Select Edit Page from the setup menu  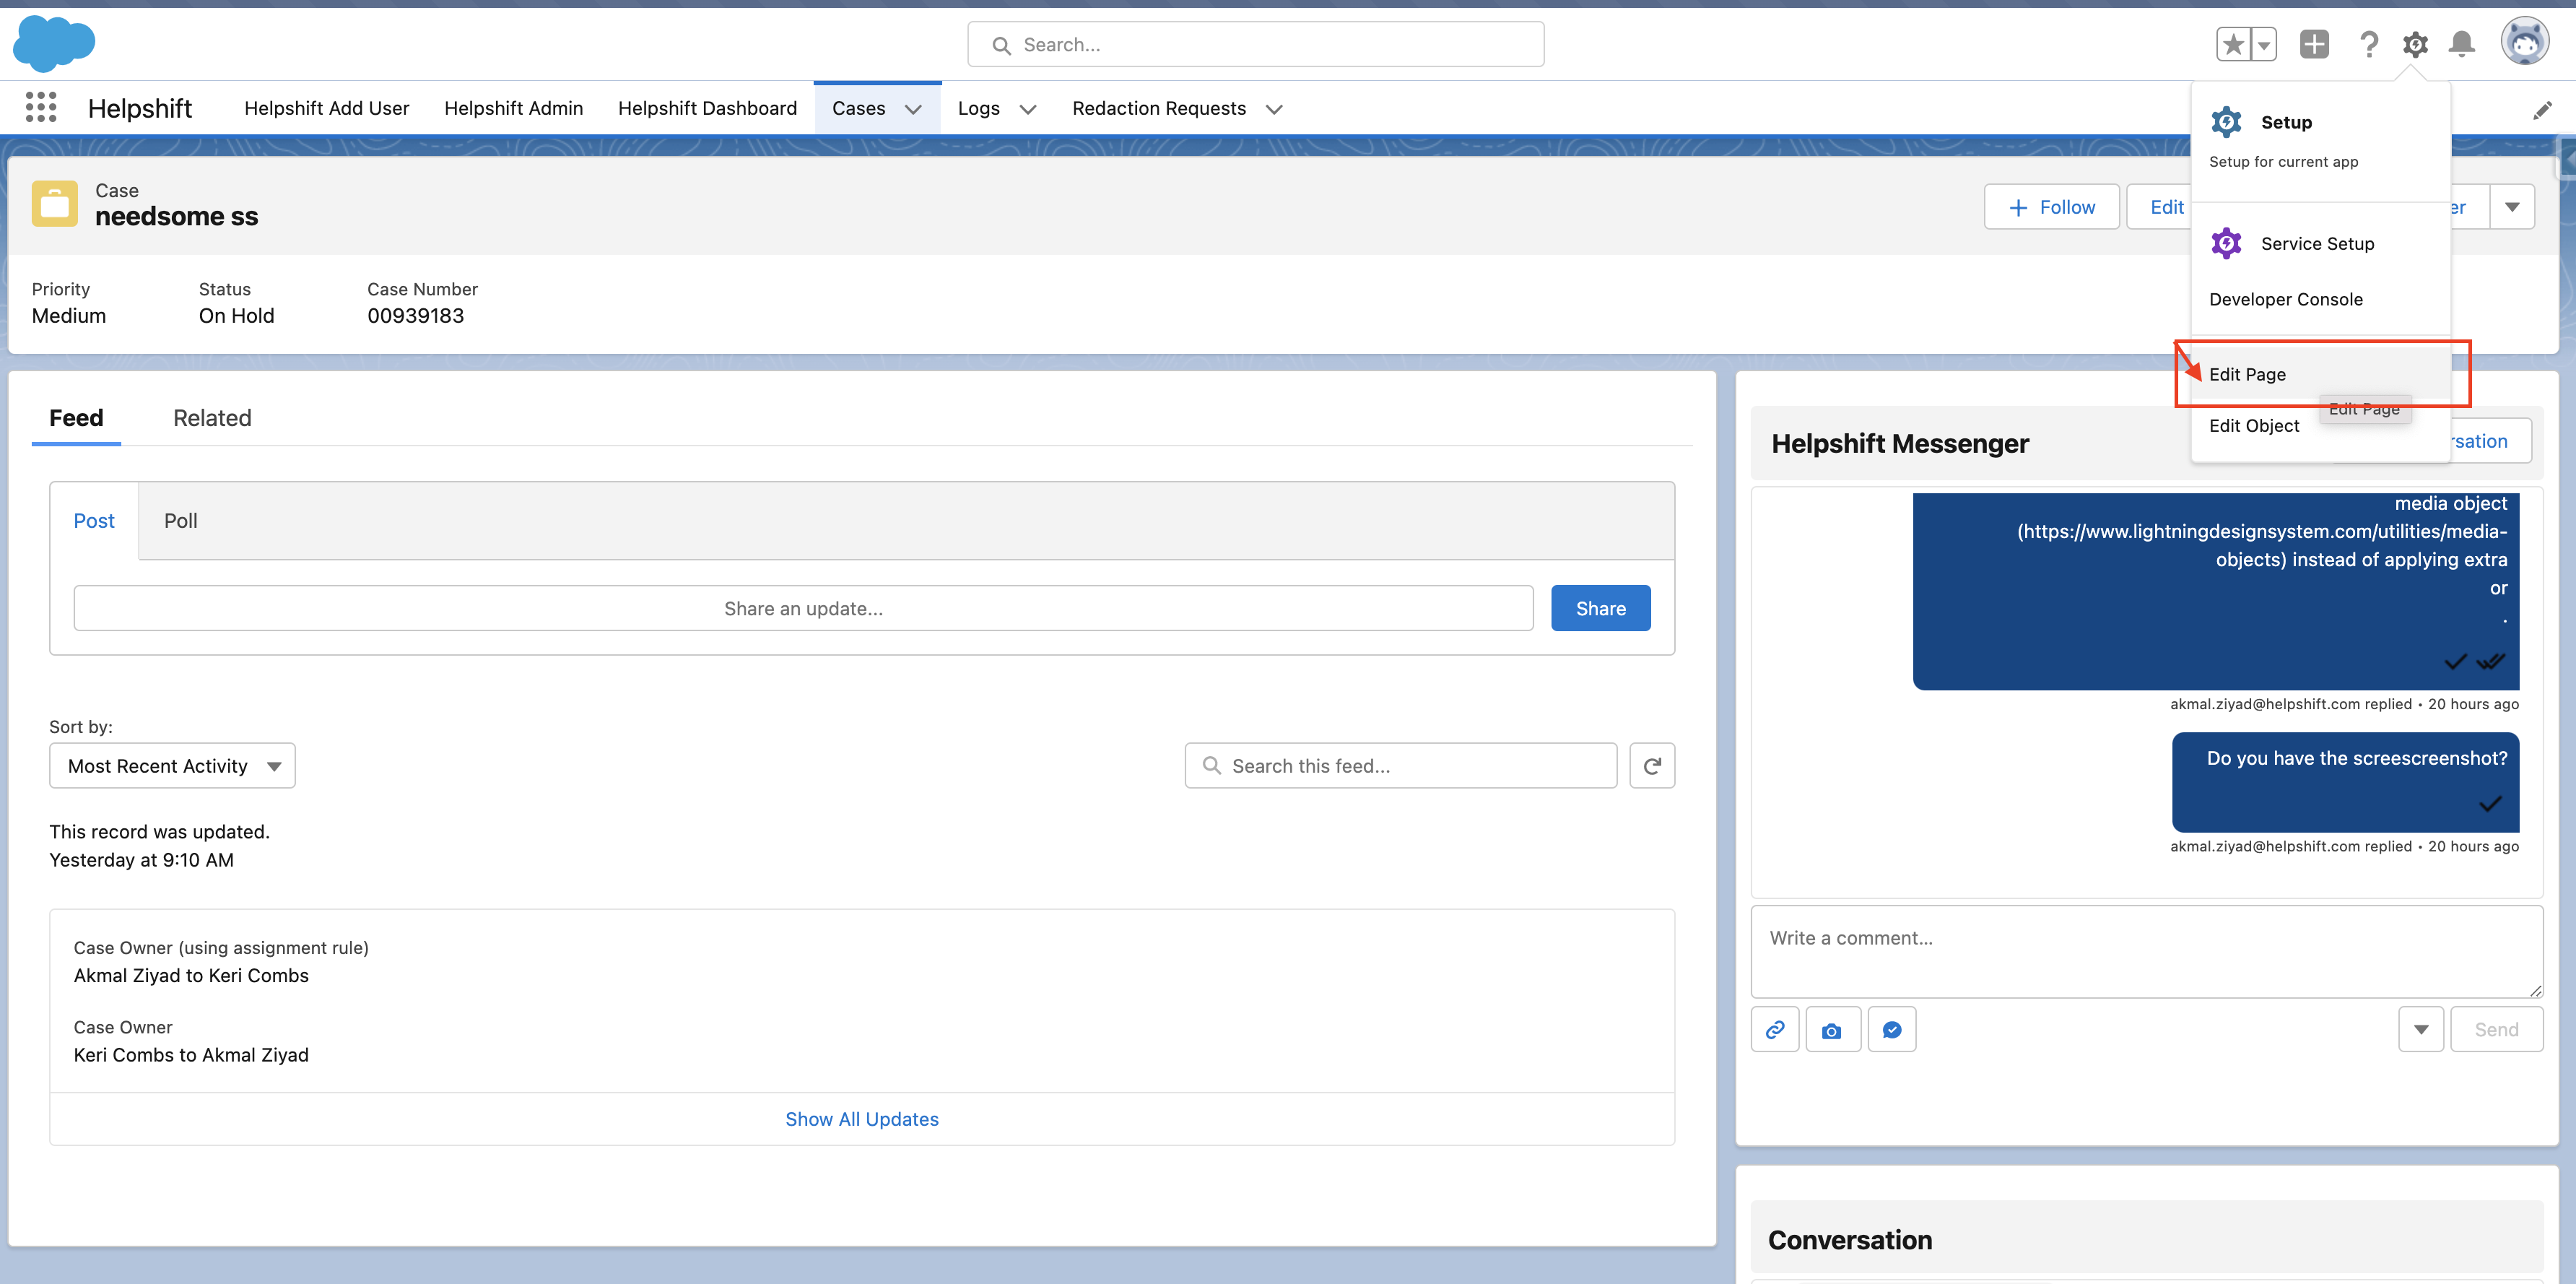click(x=2247, y=374)
